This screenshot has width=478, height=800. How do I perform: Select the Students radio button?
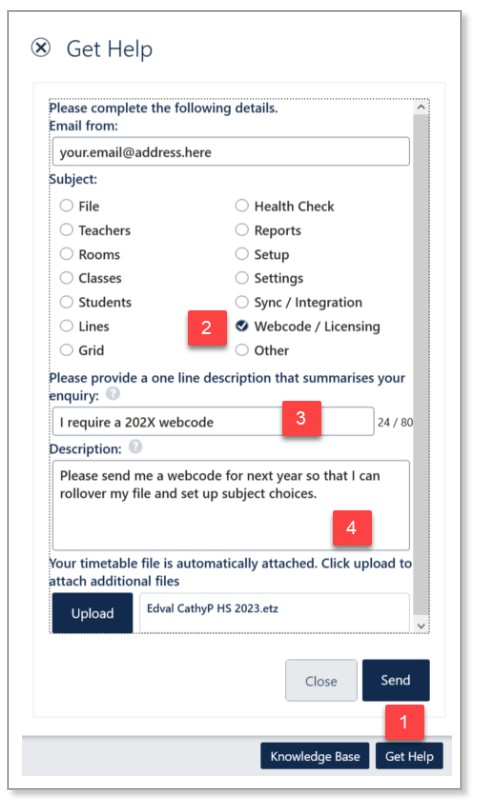(66, 302)
